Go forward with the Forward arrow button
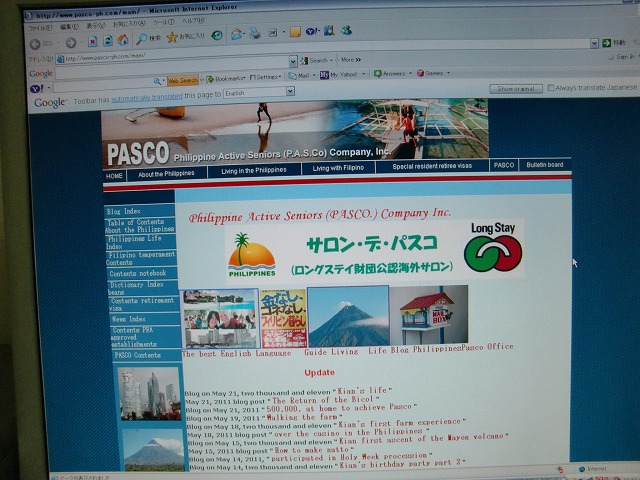640x480 pixels. coord(71,42)
